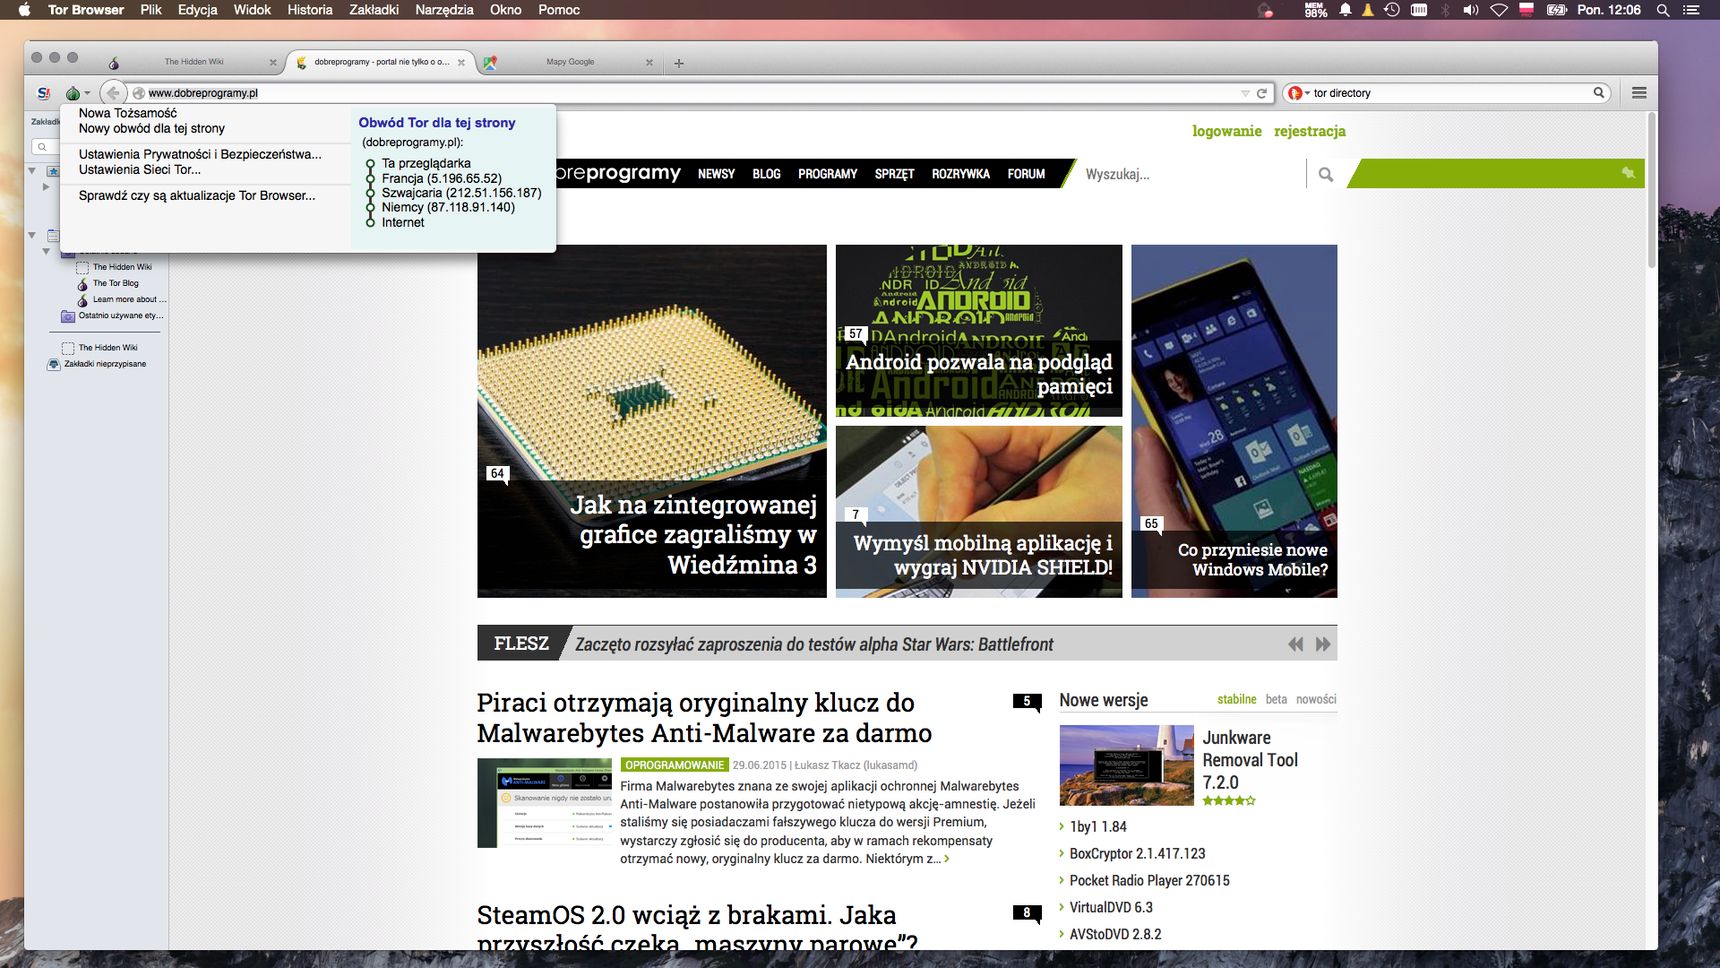Open Ustawienia Prywatności i Bezpieczeństwa
The width and height of the screenshot is (1720, 968).
(x=200, y=154)
